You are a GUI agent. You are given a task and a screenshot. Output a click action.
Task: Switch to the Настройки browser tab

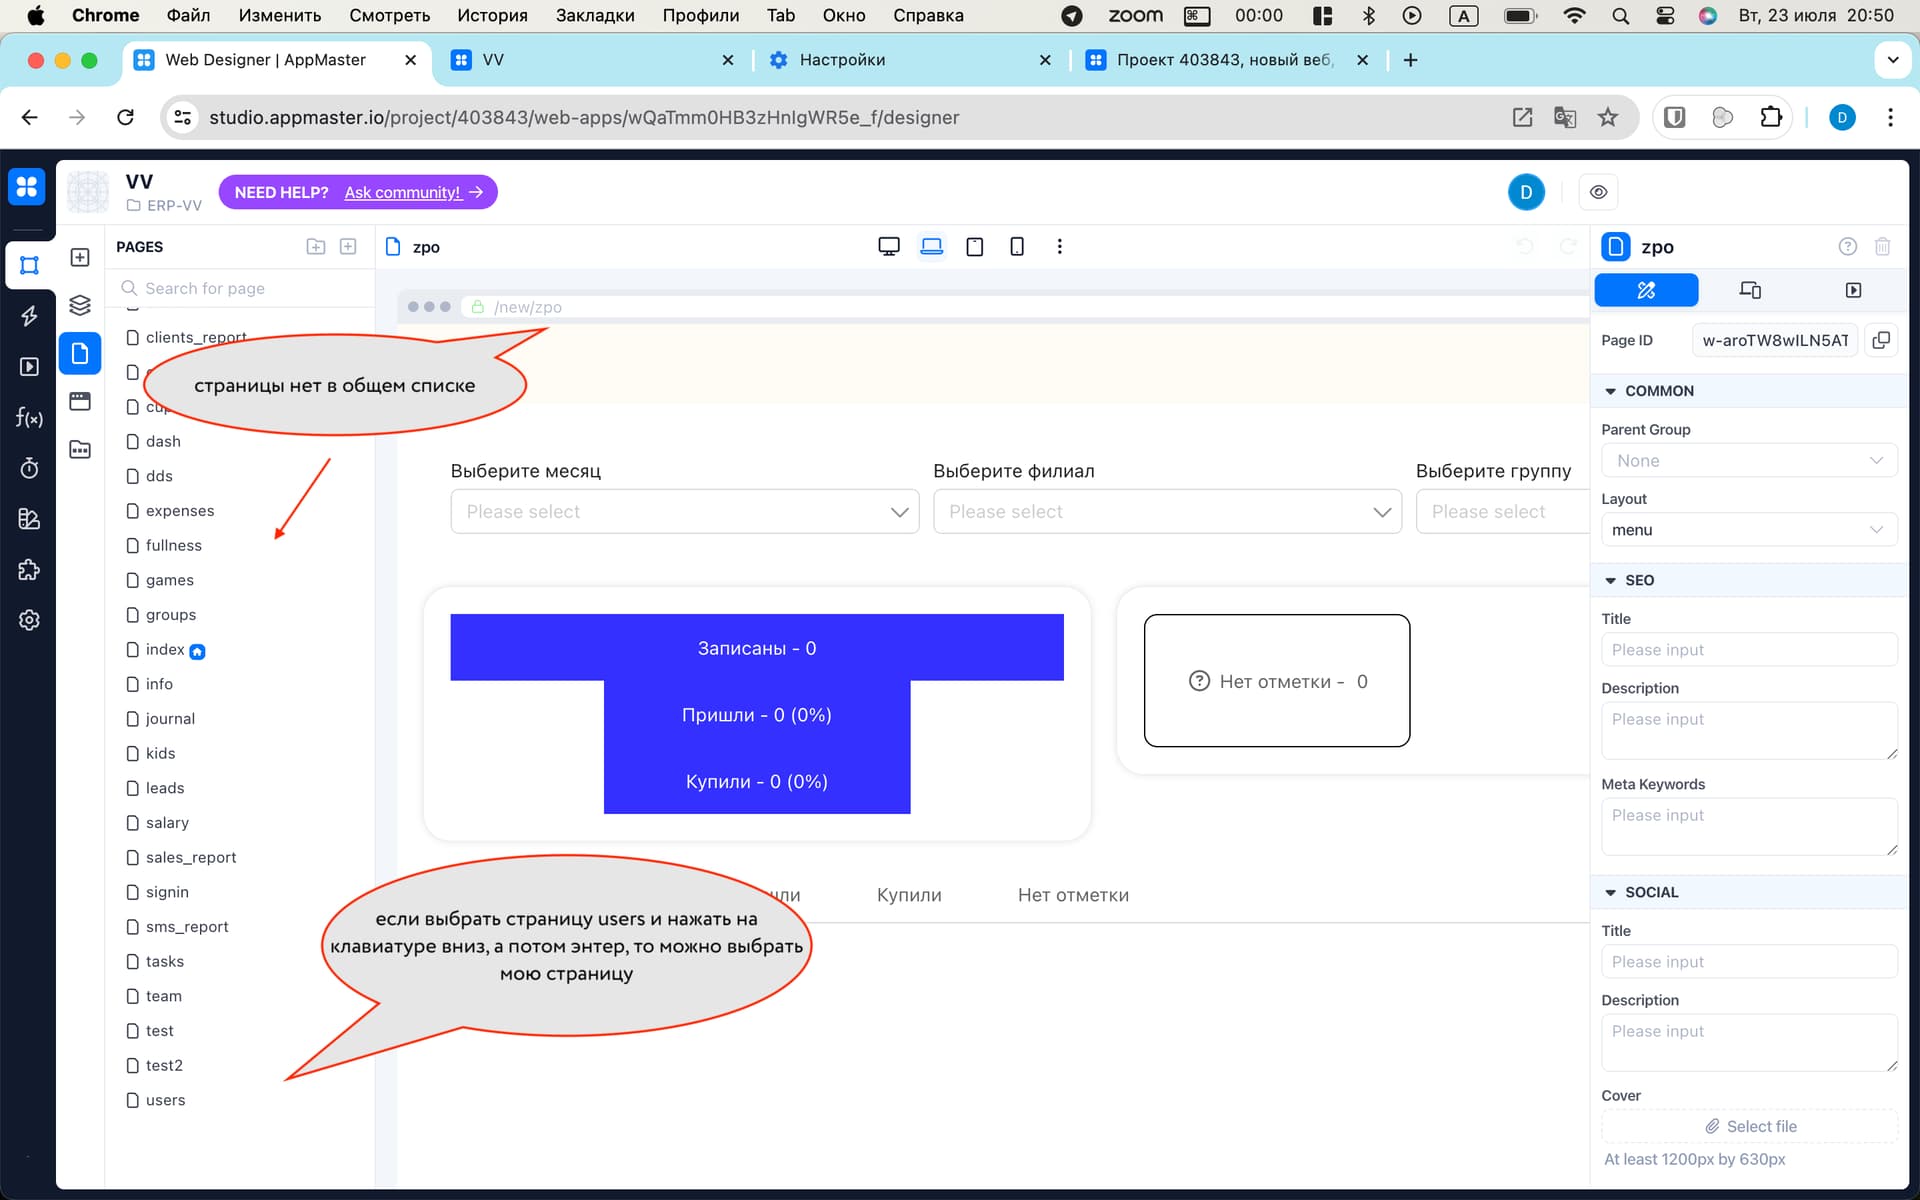(842, 60)
